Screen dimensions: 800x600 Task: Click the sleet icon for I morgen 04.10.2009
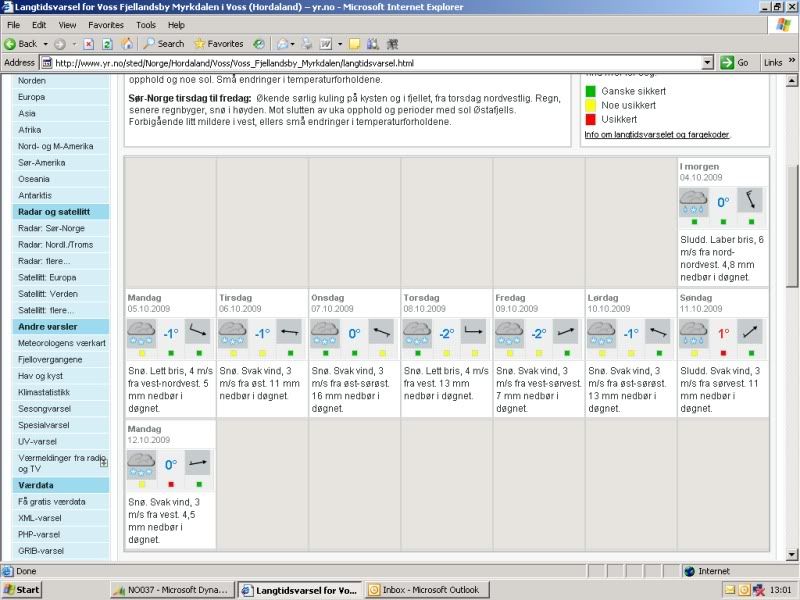[693, 202]
